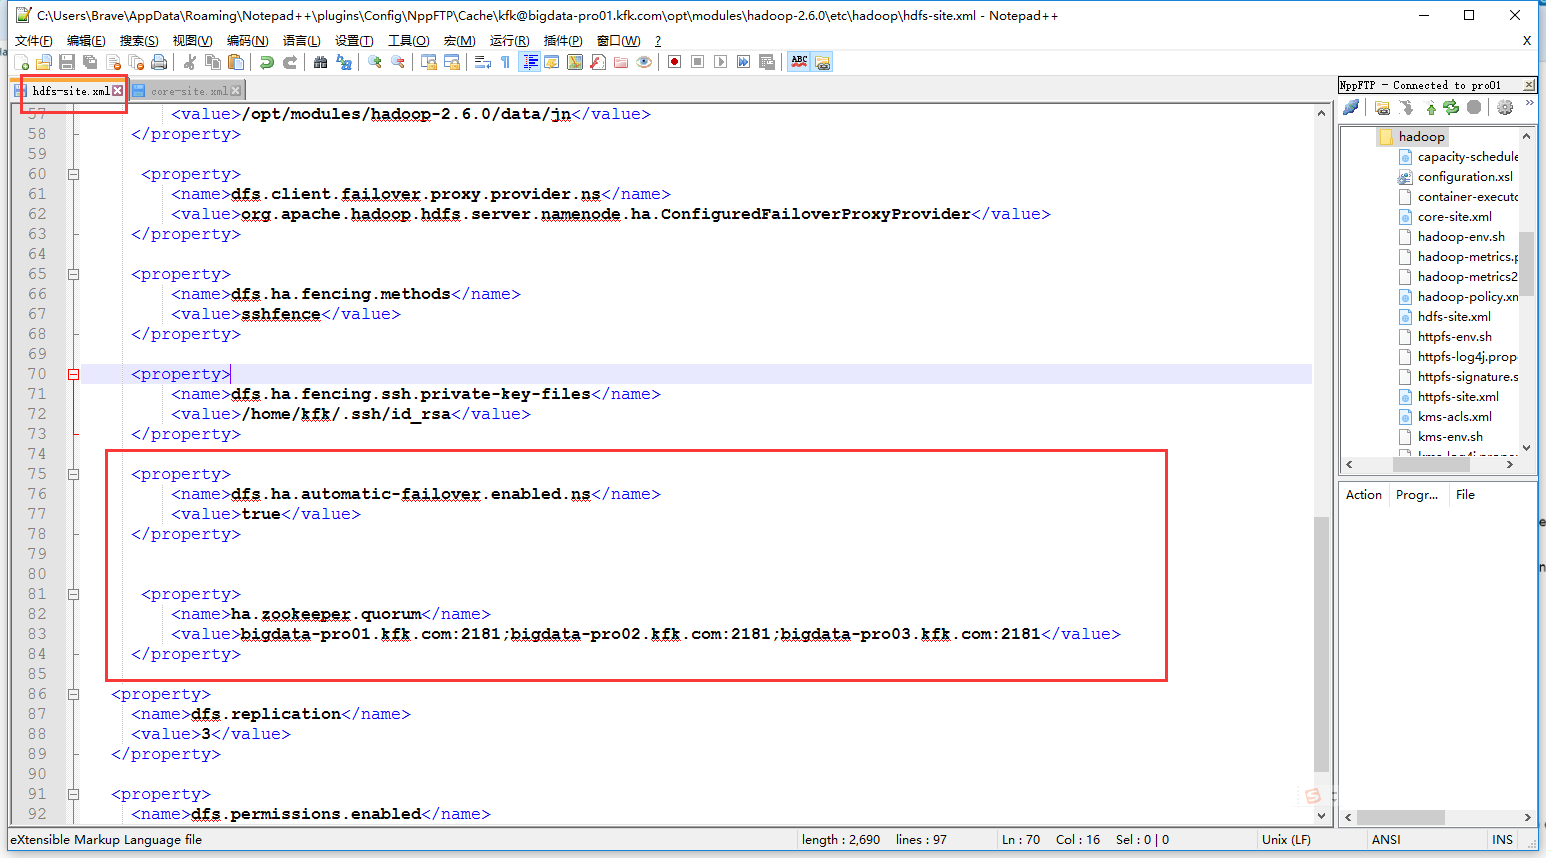The height and width of the screenshot is (858, 1546).
Task: Click the Redo arrow icon
Action: (290, 62)
